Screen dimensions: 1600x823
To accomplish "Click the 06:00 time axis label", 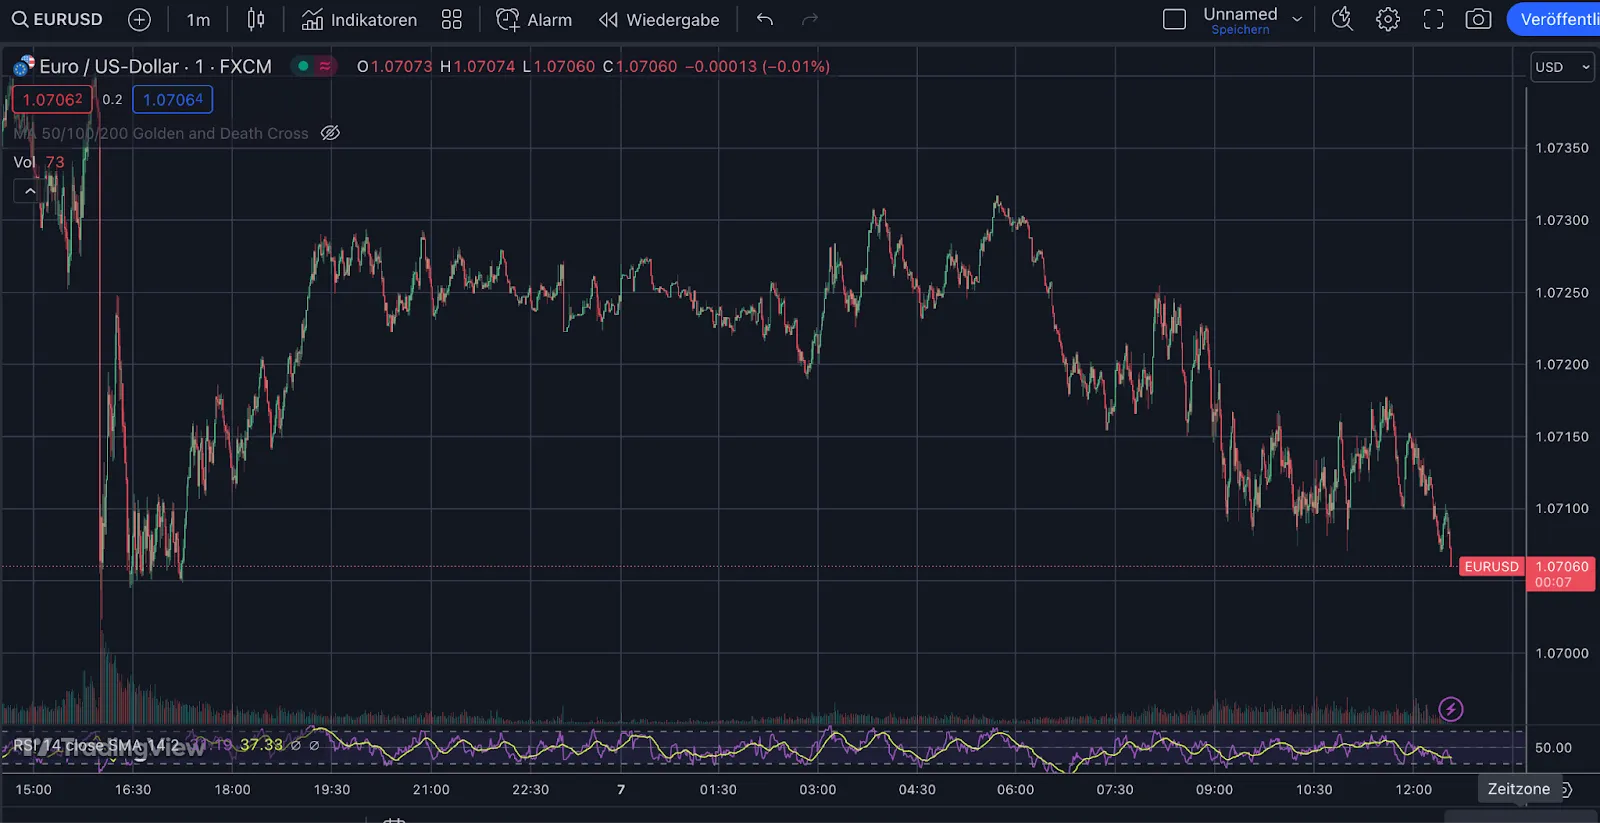I will 1015,790.
